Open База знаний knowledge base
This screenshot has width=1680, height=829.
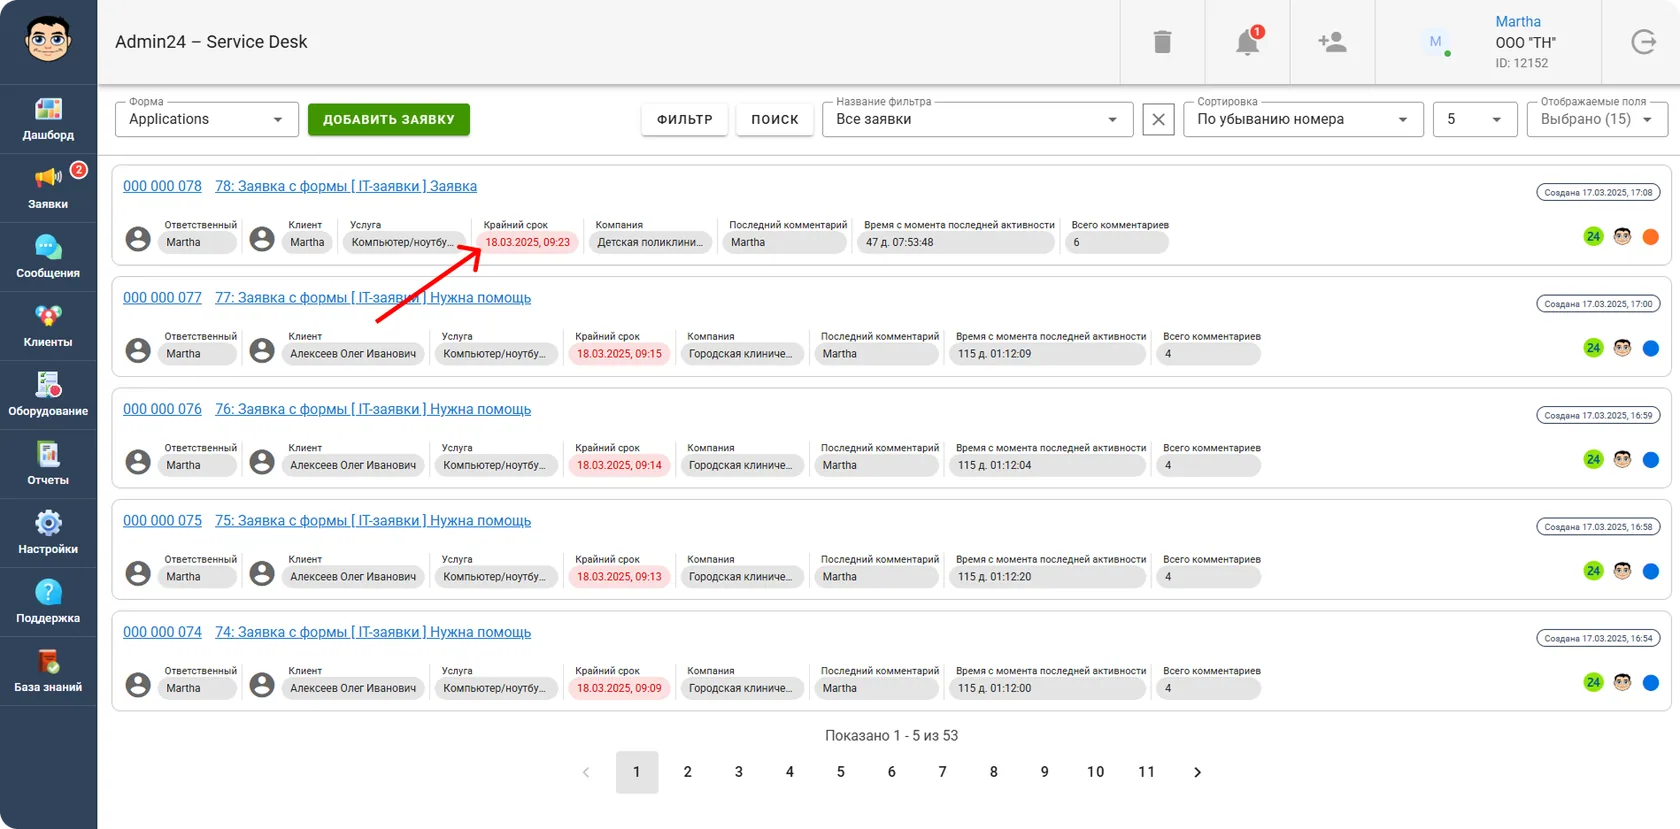[48, 671]
